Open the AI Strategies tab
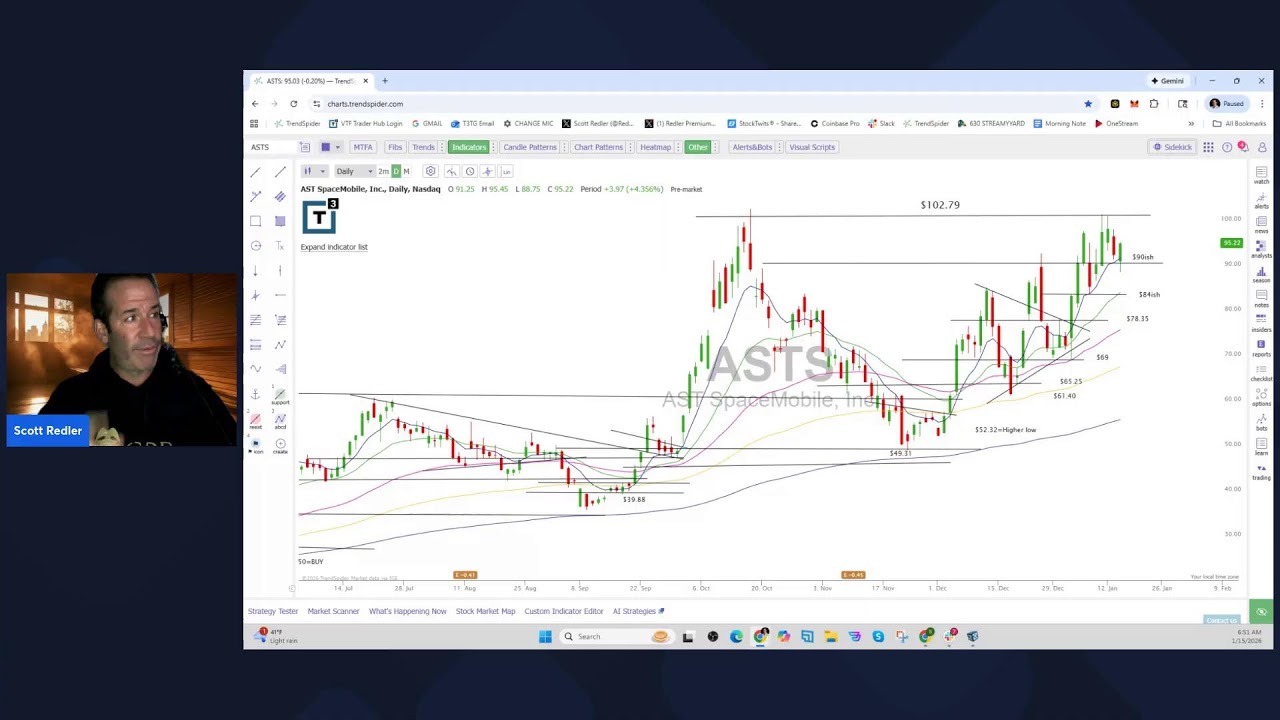Image resolution: width=1280 pixels, height=720 pixels. tap(638, 611)
